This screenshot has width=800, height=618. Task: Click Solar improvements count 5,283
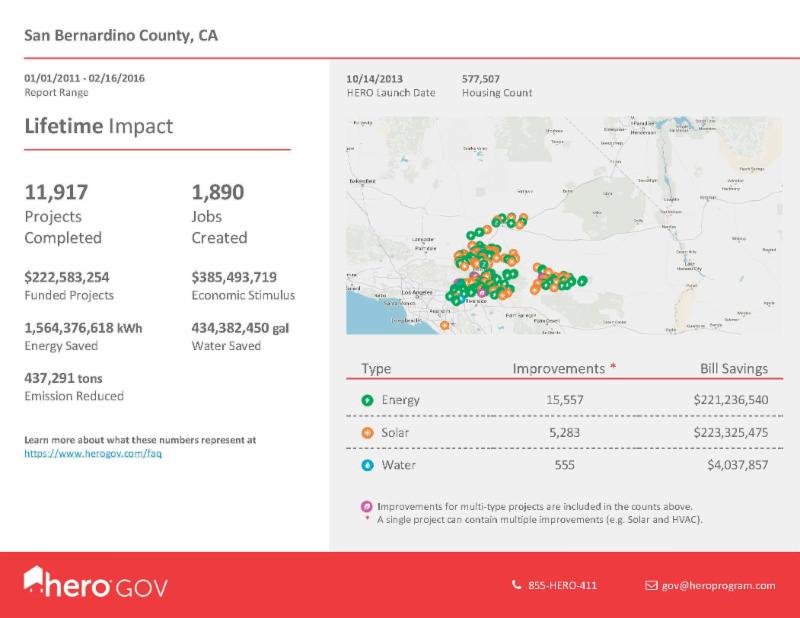[x=565, y=433]
